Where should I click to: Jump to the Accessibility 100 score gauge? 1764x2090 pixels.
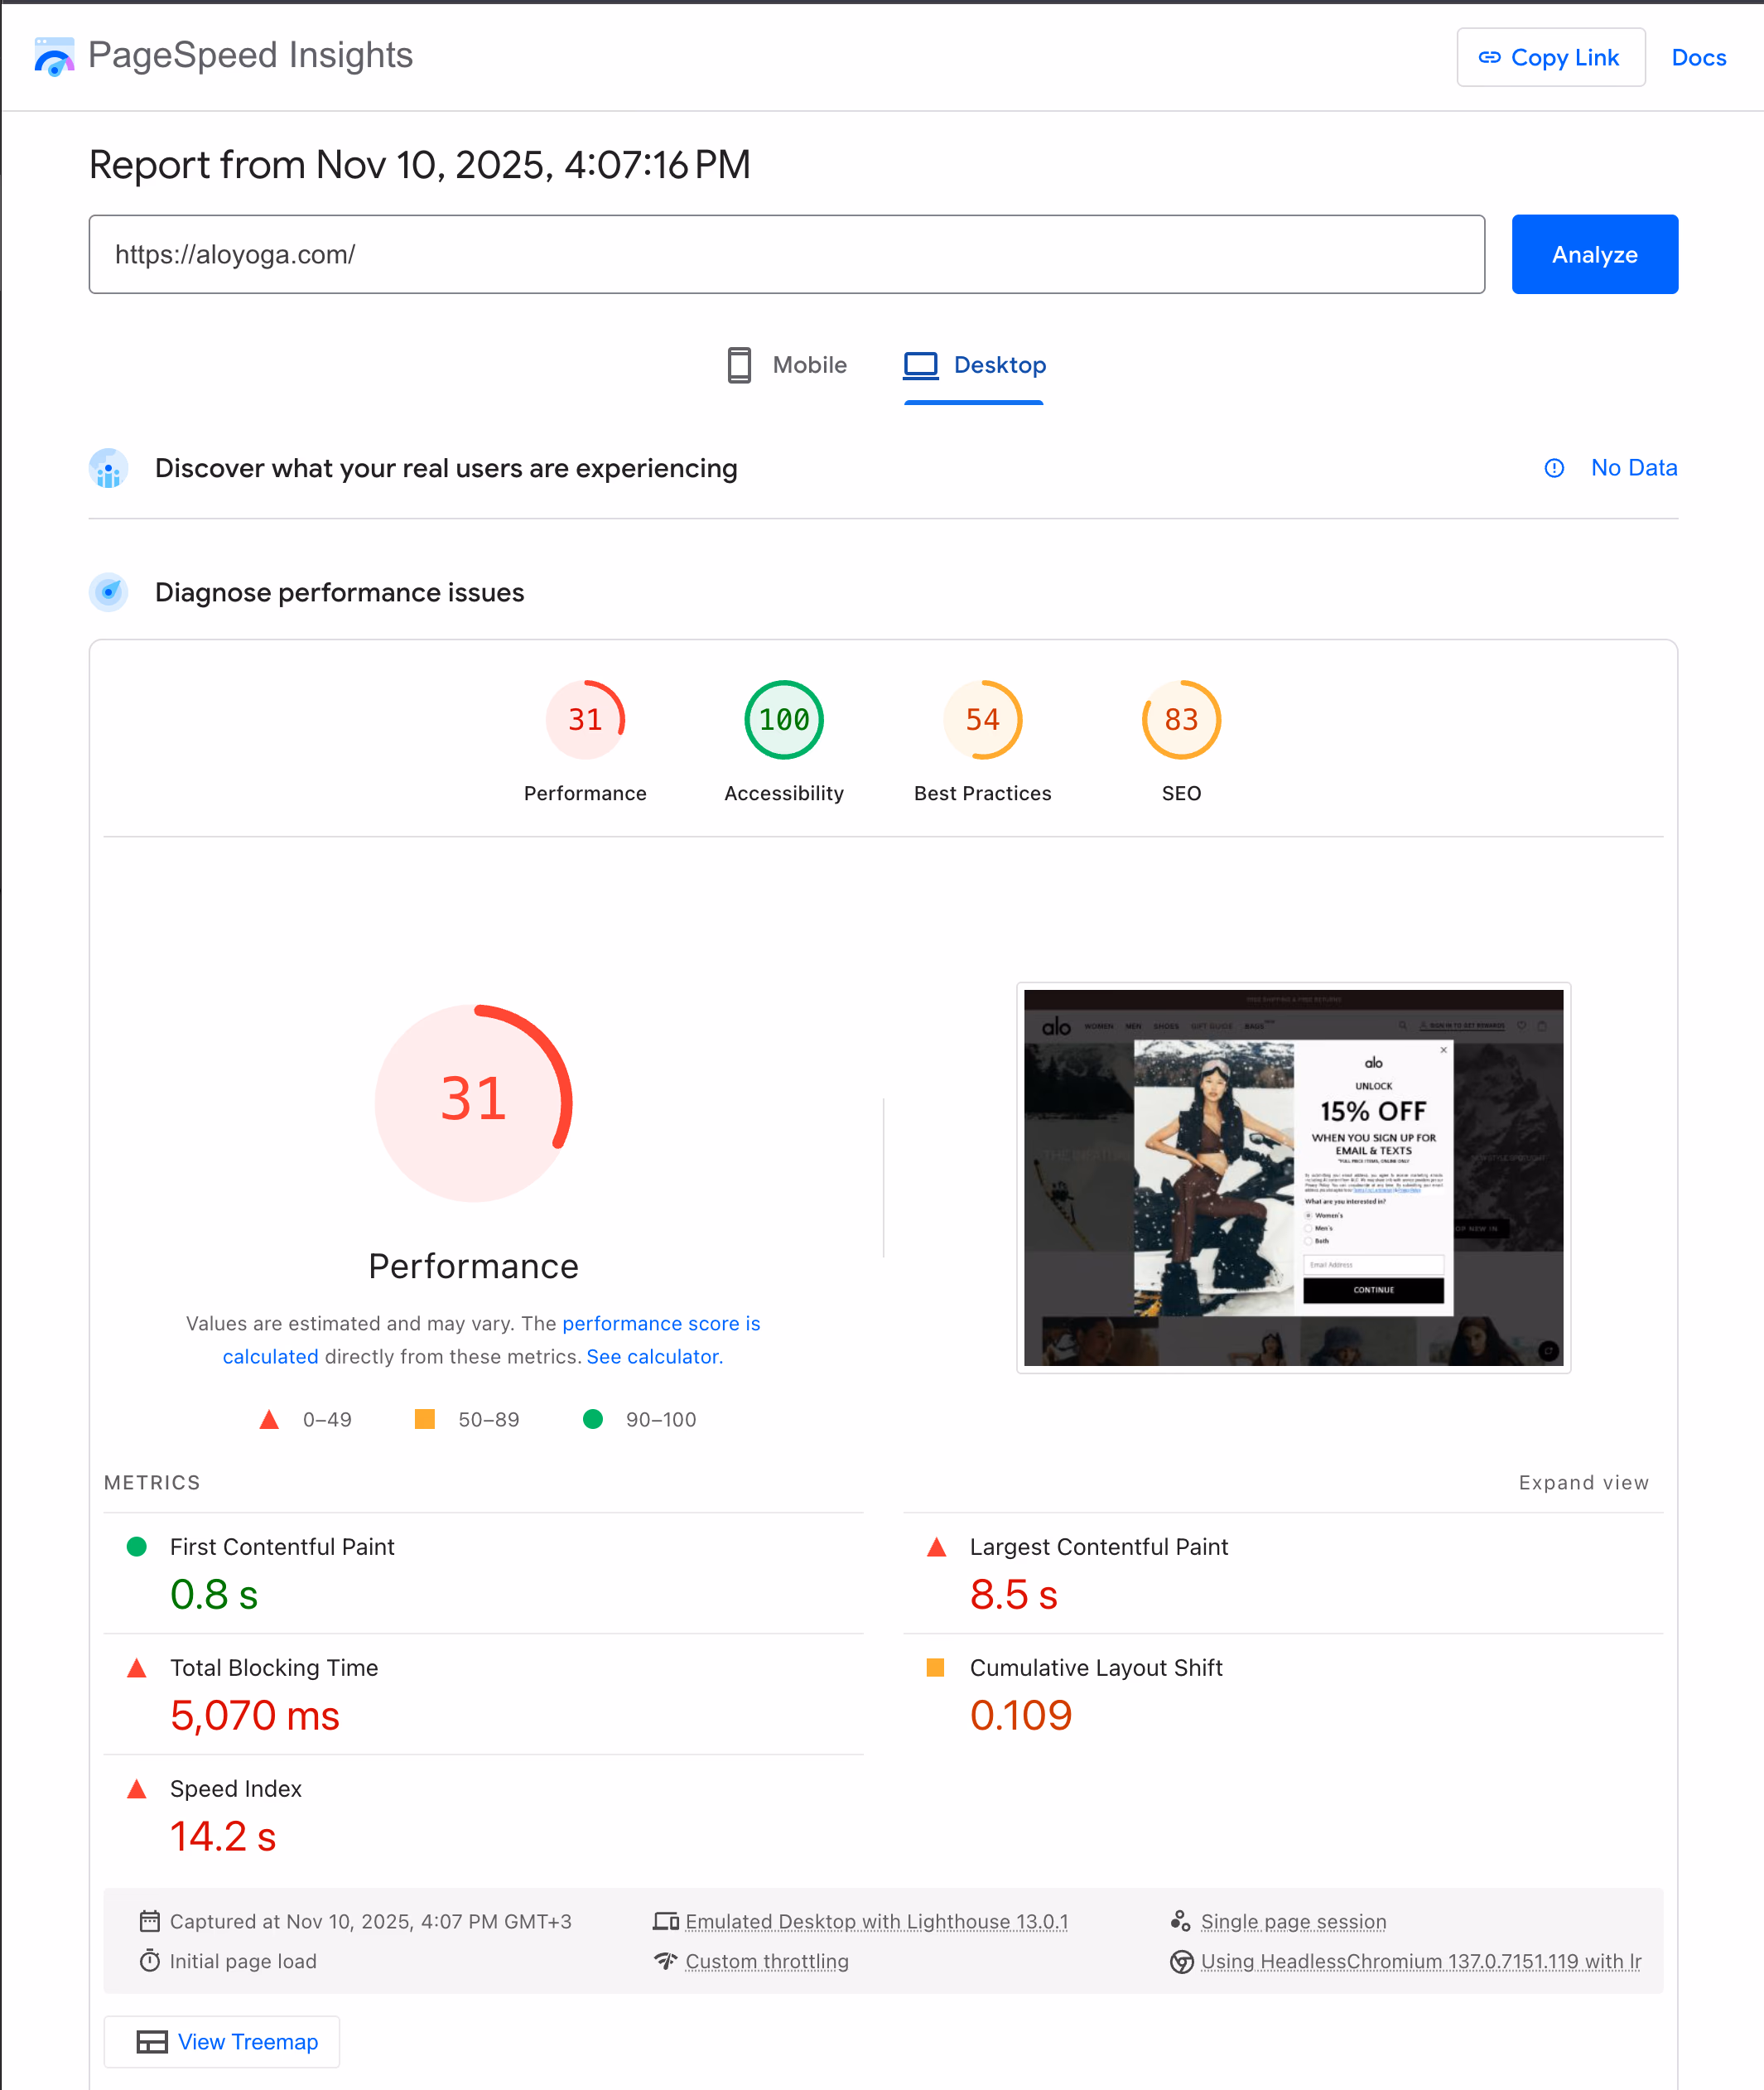pyautogui.click(x=783, y=720)
